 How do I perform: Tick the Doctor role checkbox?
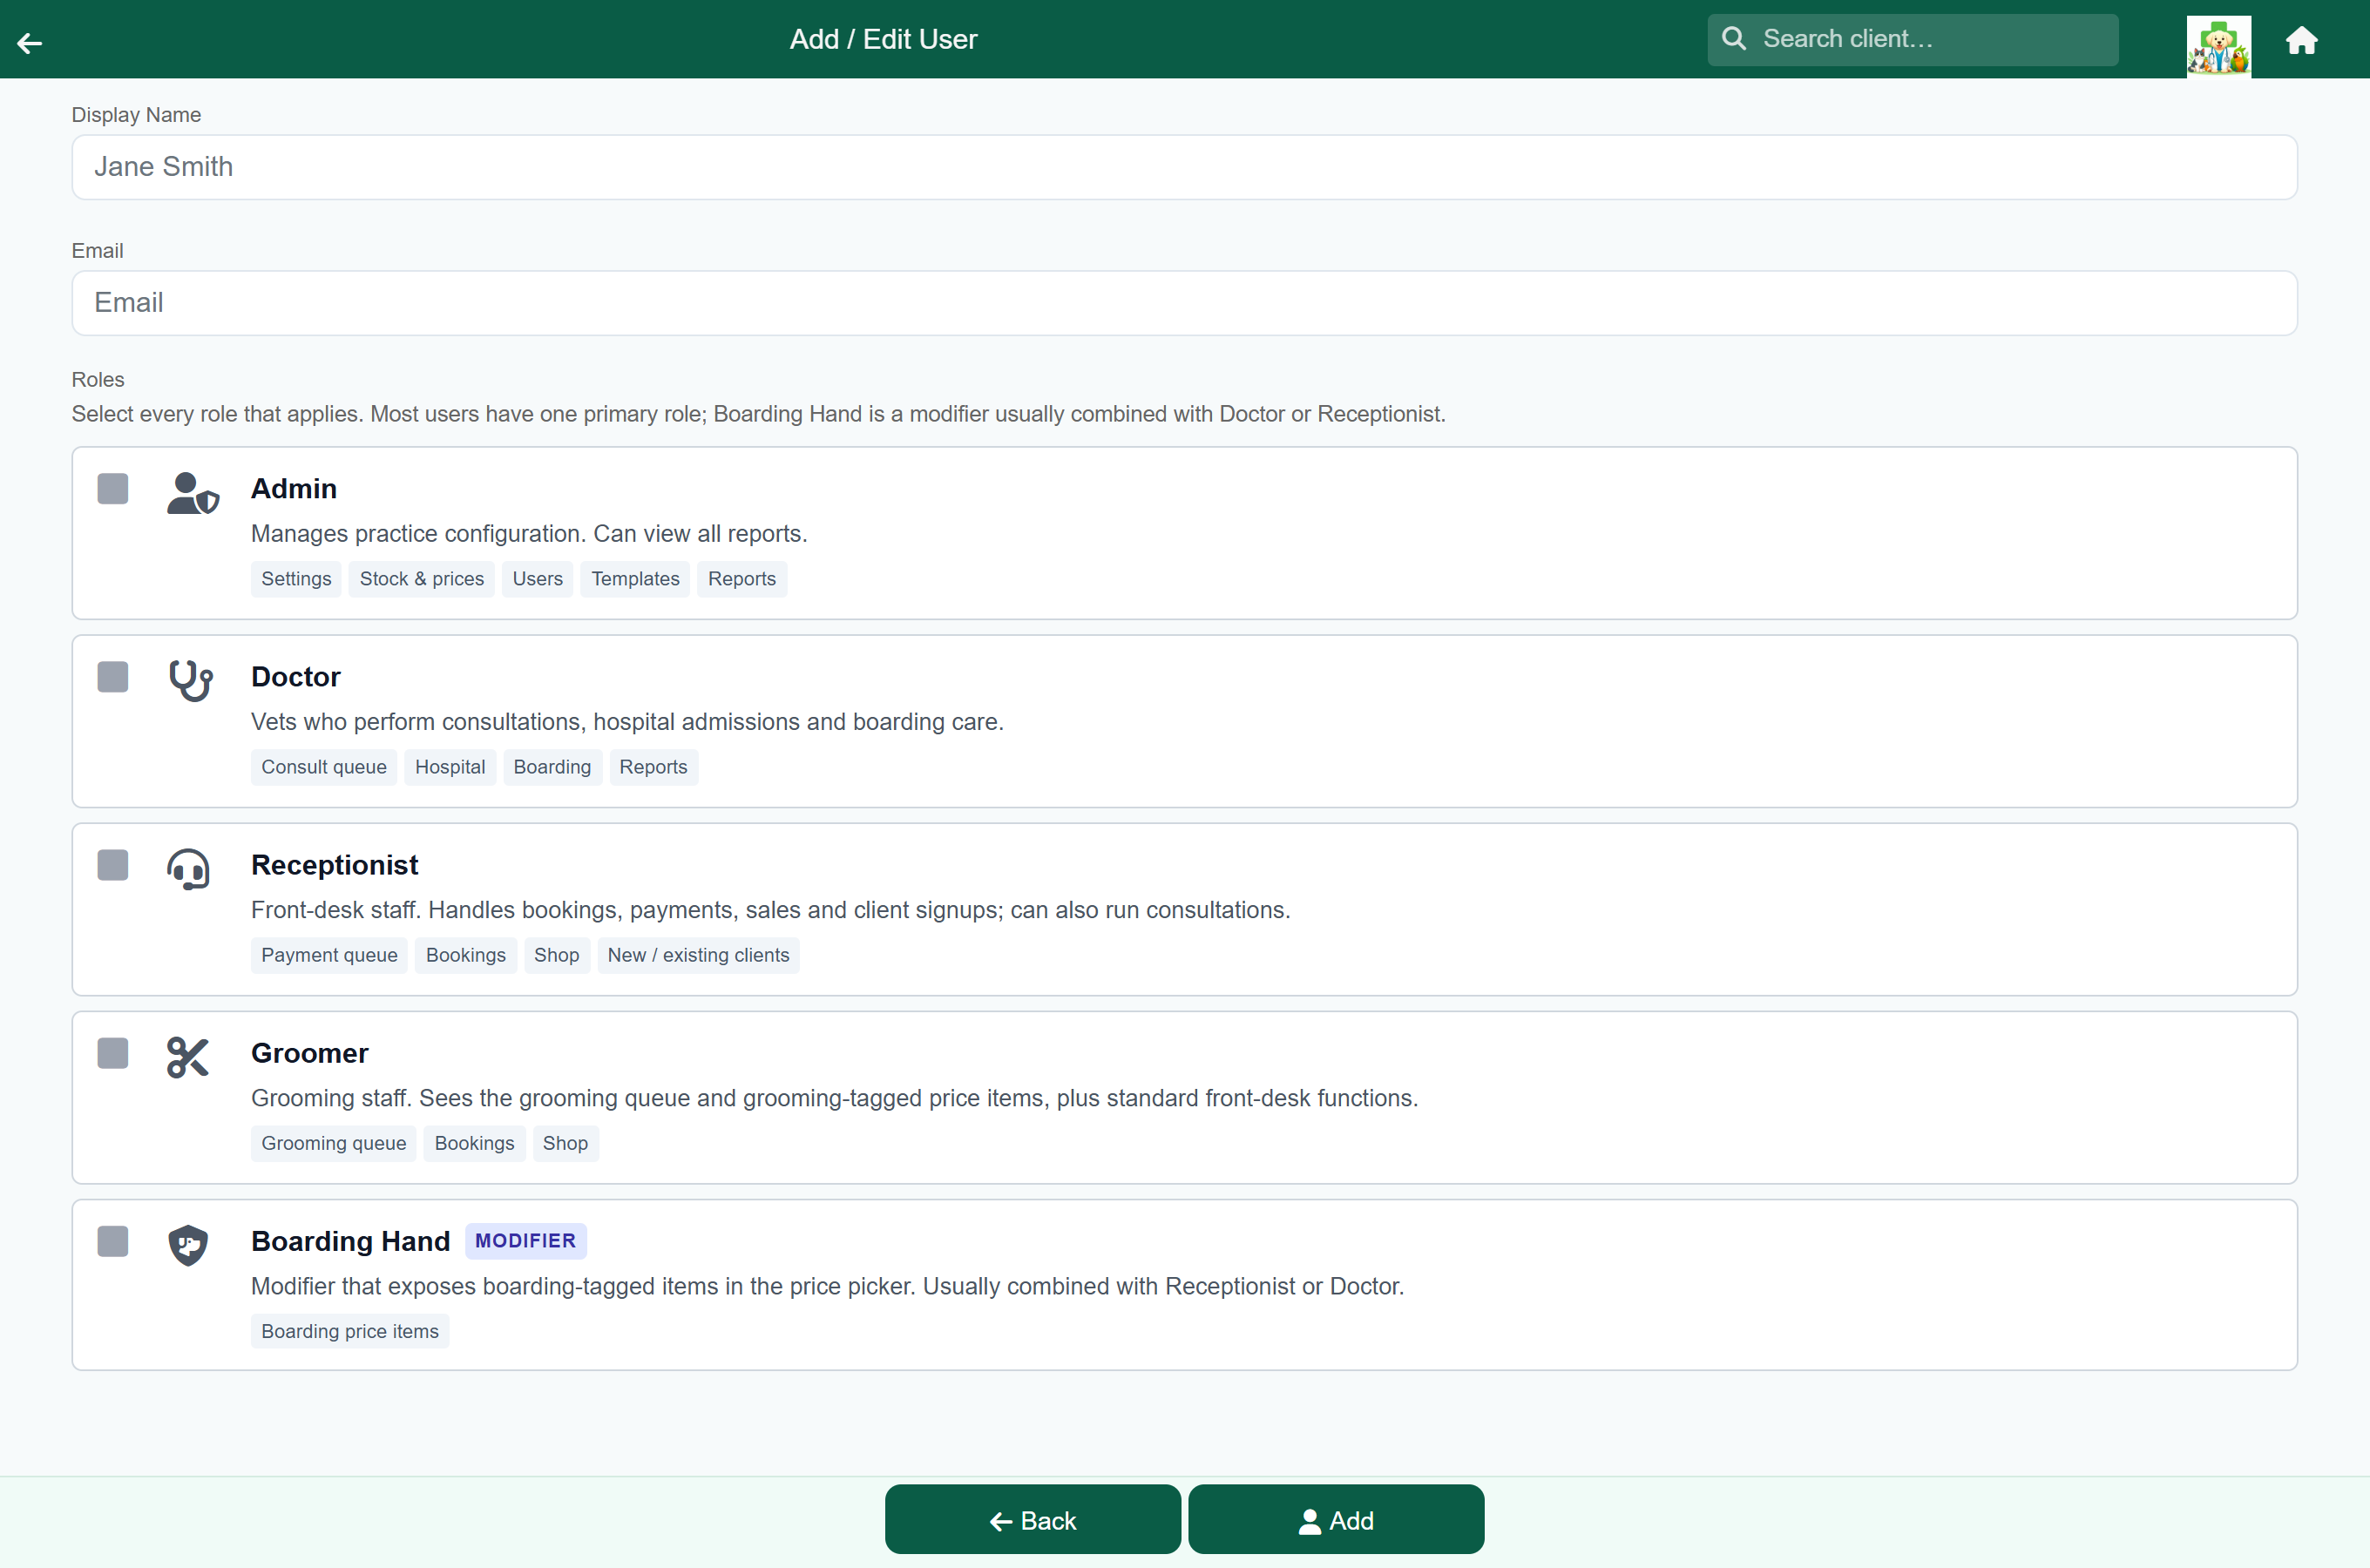coord(113,677)
